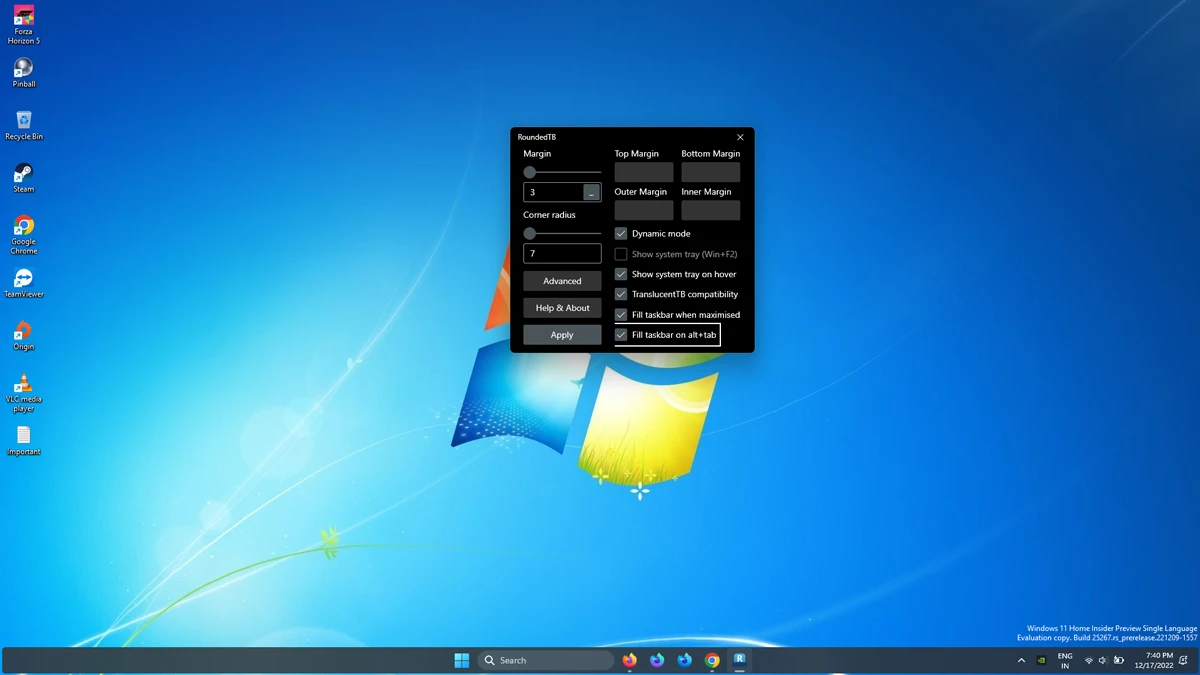This screenshot has width=1200, height=675.
Task: Open the Windows Start button
Action: point(462,660)
